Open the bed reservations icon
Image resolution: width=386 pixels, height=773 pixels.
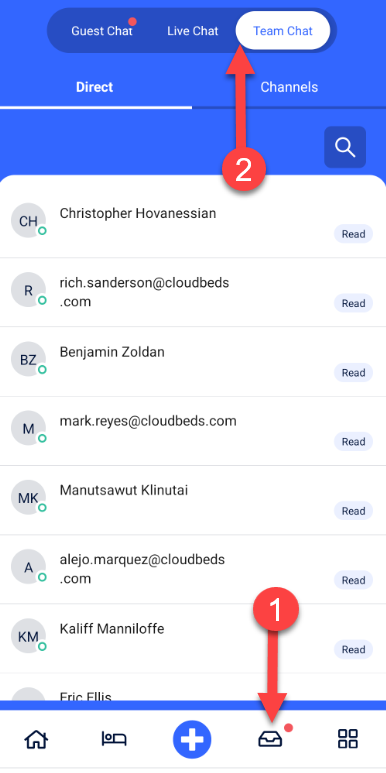tap(114, 738)
